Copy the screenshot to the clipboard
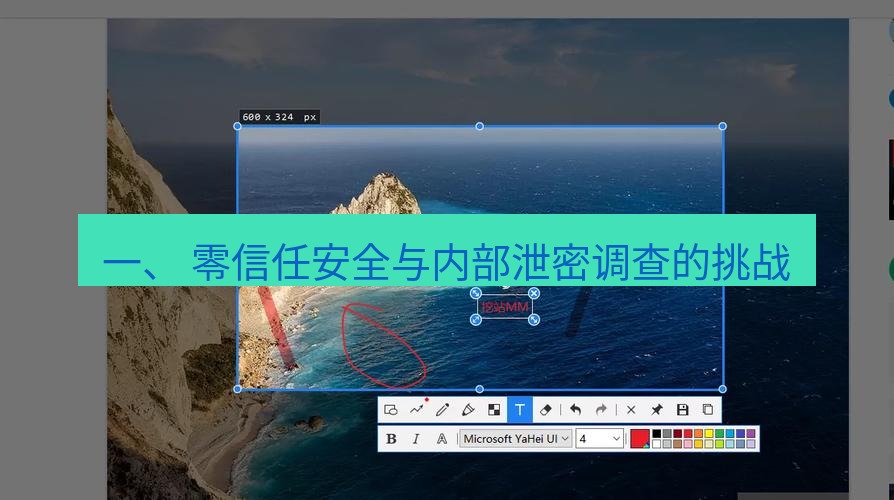894x500 pixels. 708,409
